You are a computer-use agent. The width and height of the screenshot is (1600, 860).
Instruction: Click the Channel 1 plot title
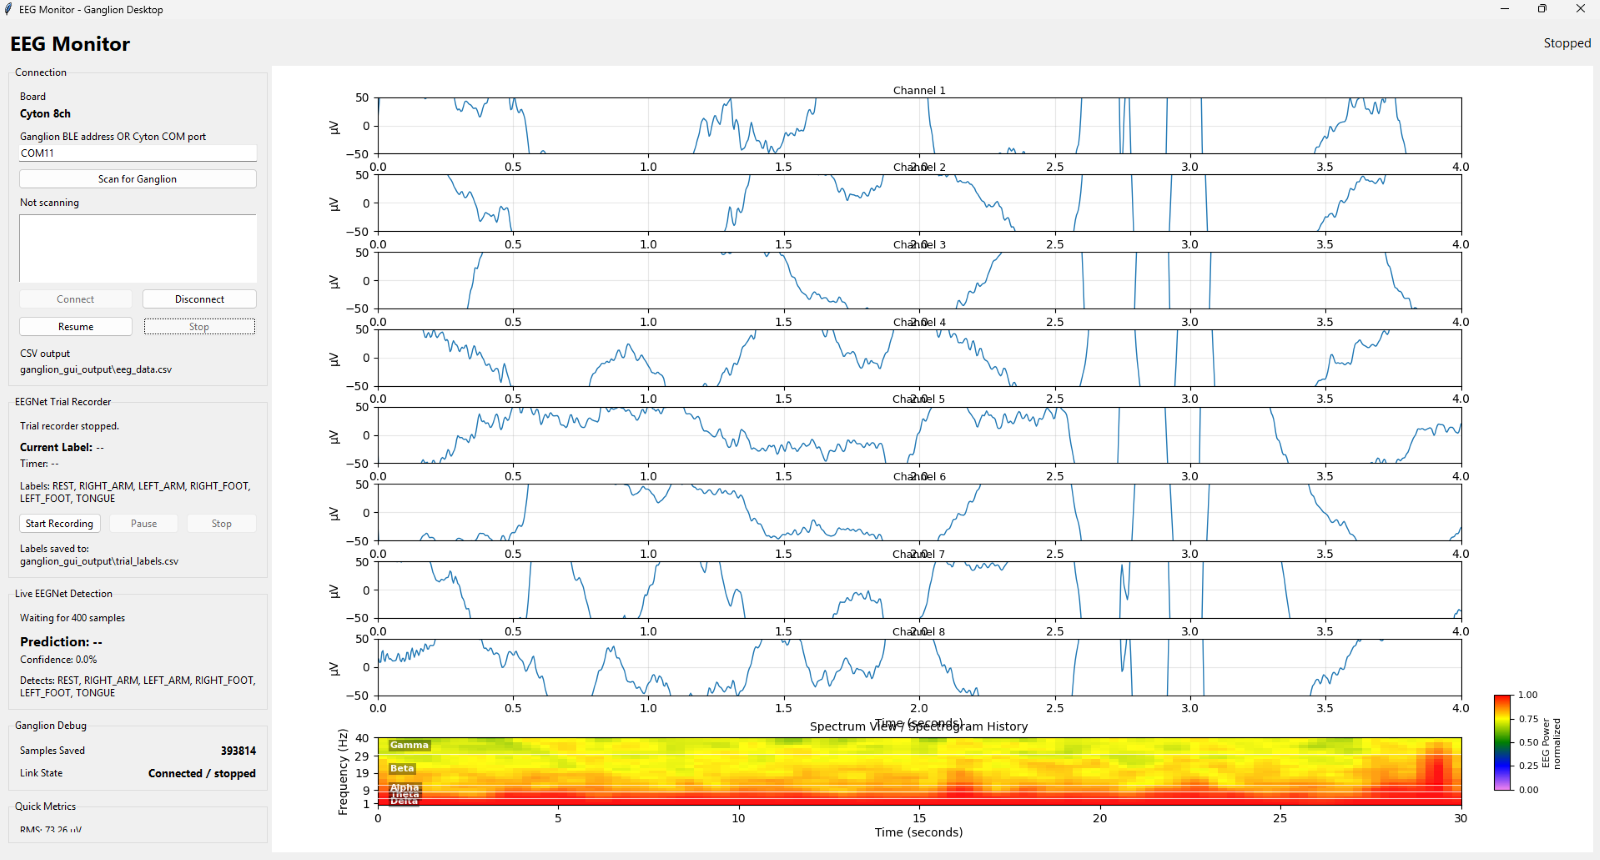(919, 90)
